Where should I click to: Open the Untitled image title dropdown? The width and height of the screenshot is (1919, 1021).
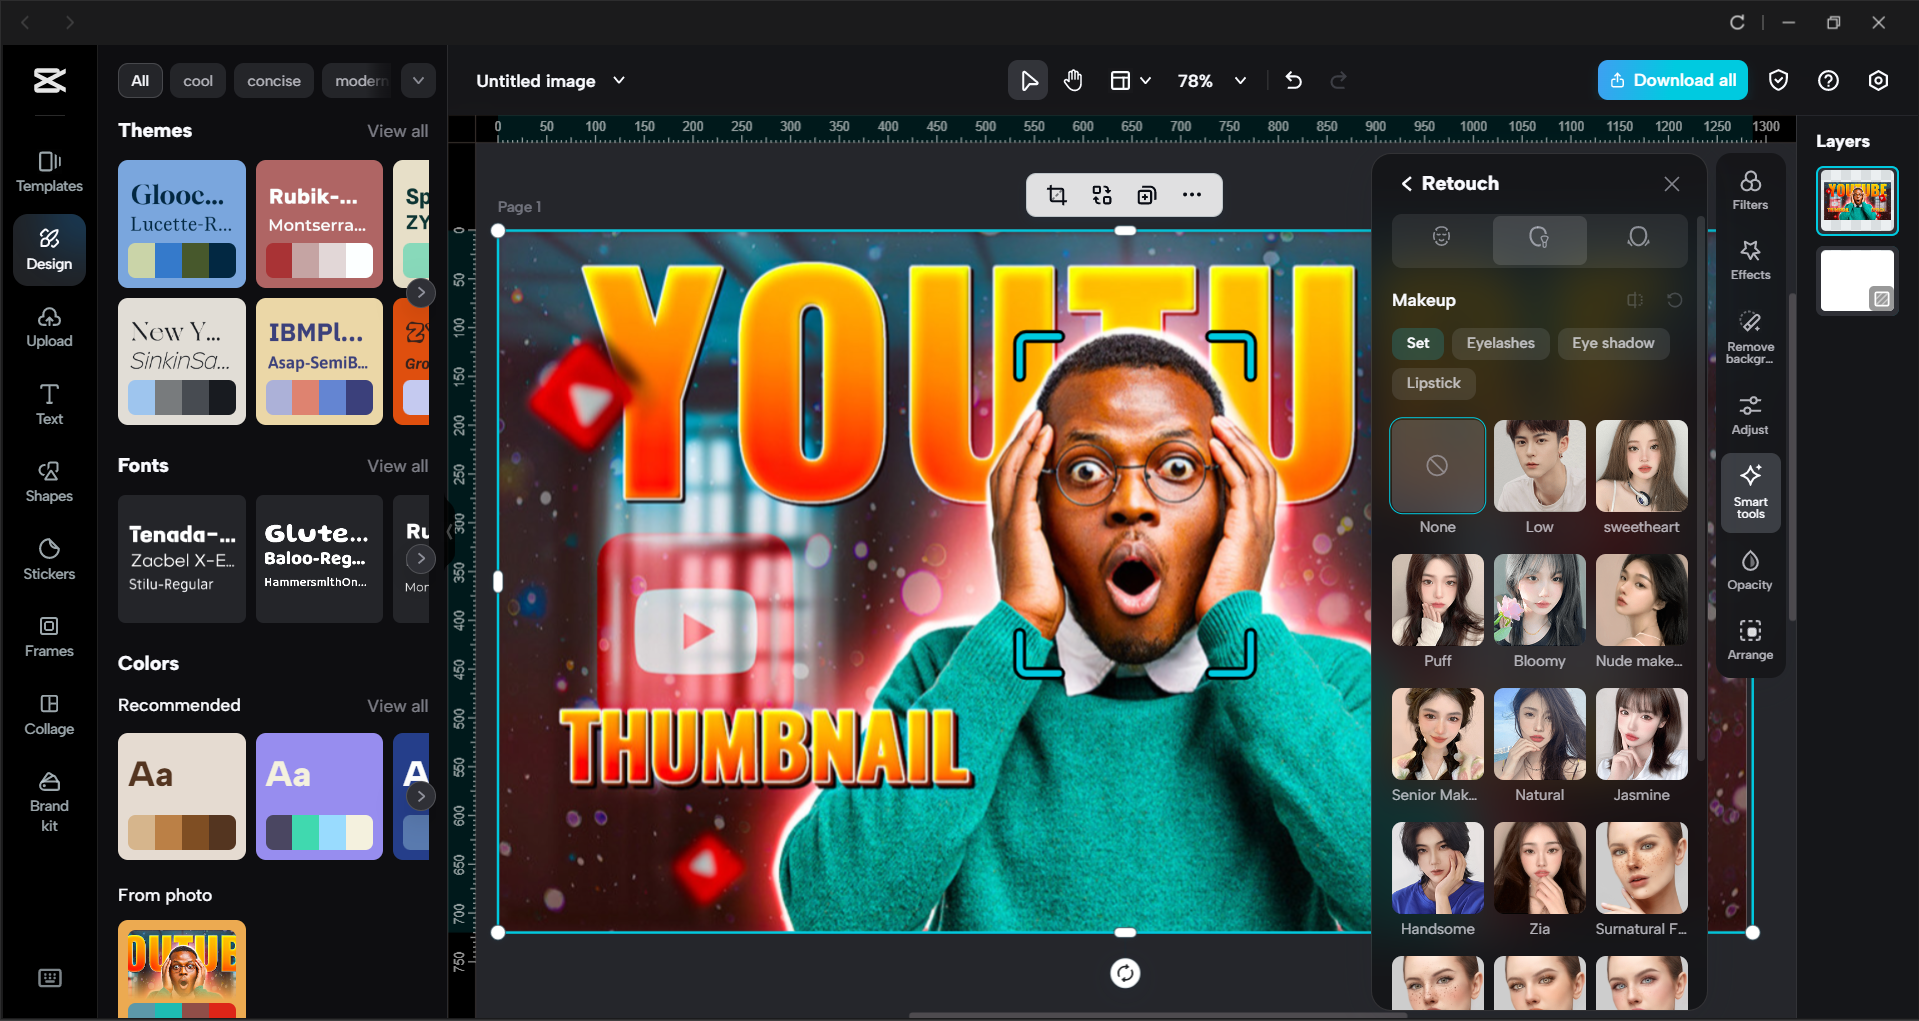point(619,80)
